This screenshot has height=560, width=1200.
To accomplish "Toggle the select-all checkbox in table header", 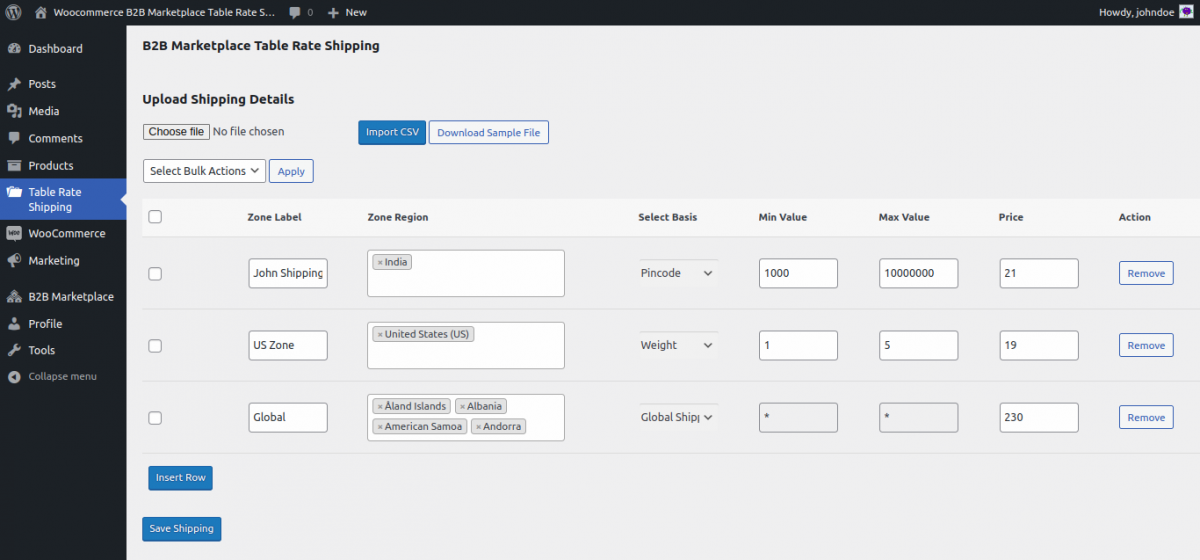I will click(155, 217).
